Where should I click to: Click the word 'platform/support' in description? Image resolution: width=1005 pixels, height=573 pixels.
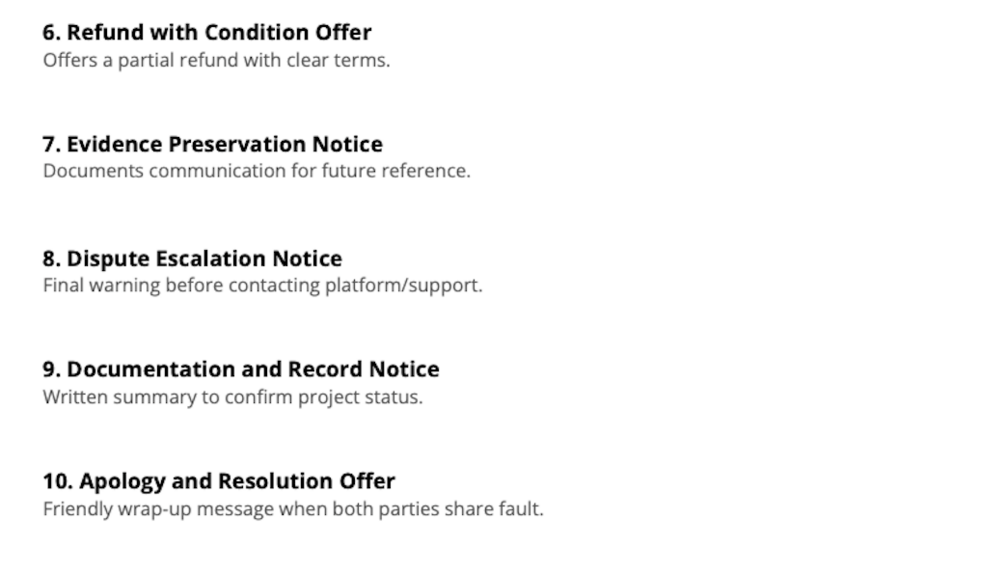(403, 285)
